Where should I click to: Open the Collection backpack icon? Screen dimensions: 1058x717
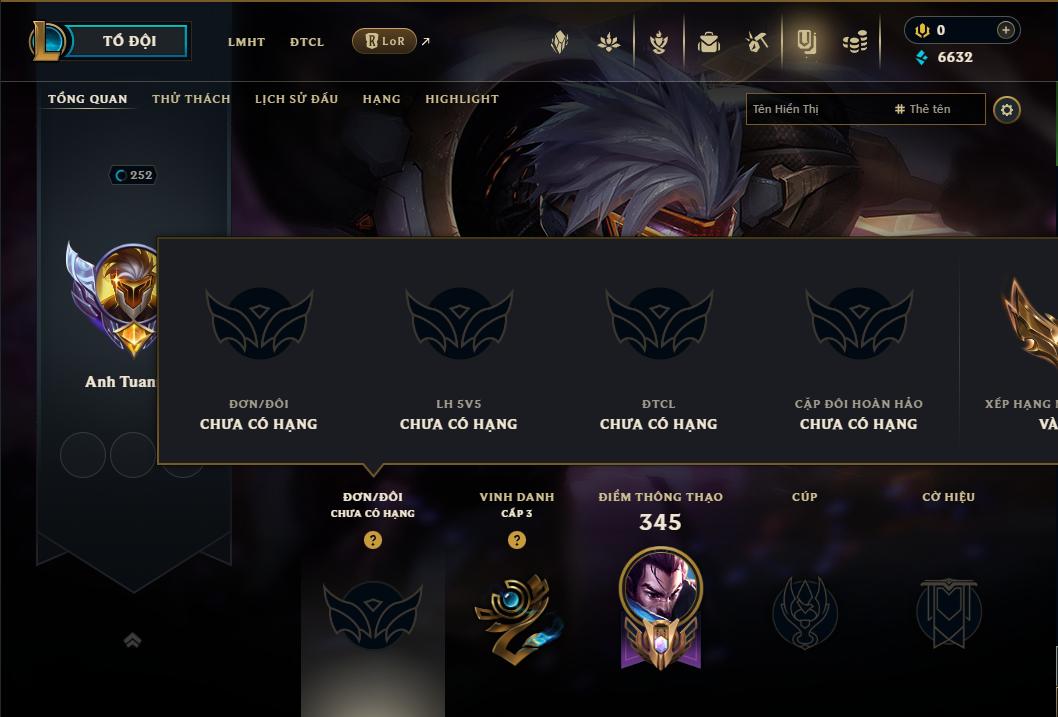point(708,42)
